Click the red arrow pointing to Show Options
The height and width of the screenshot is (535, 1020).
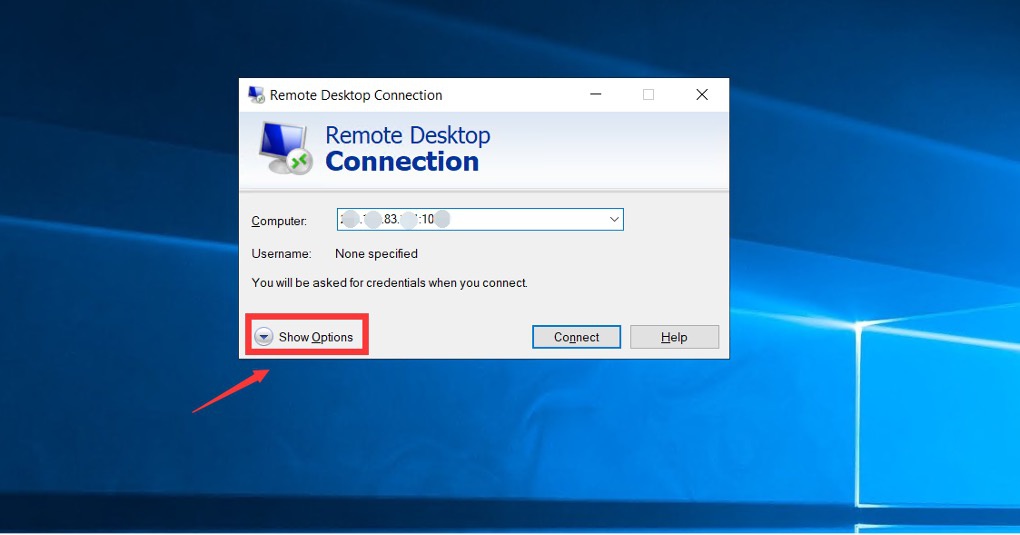(x=230, y=390)
